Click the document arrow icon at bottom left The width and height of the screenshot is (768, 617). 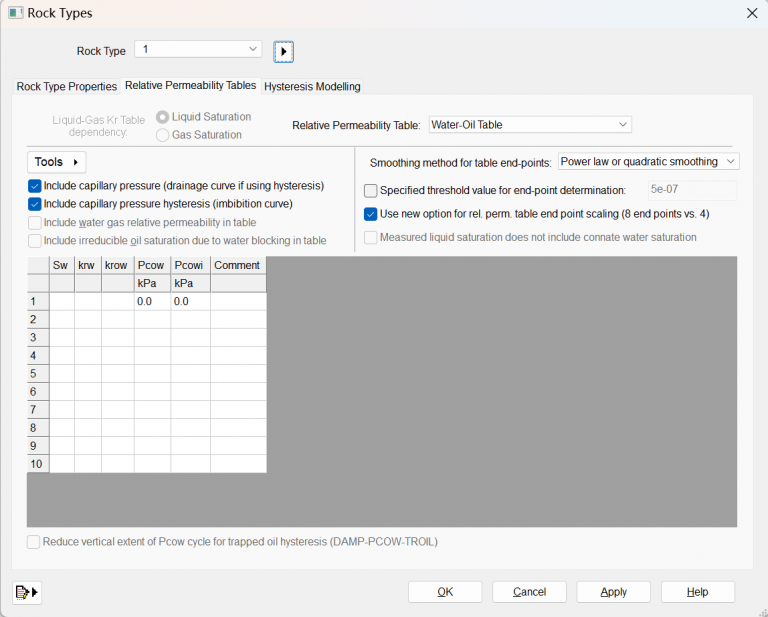[x=27, y=592]
